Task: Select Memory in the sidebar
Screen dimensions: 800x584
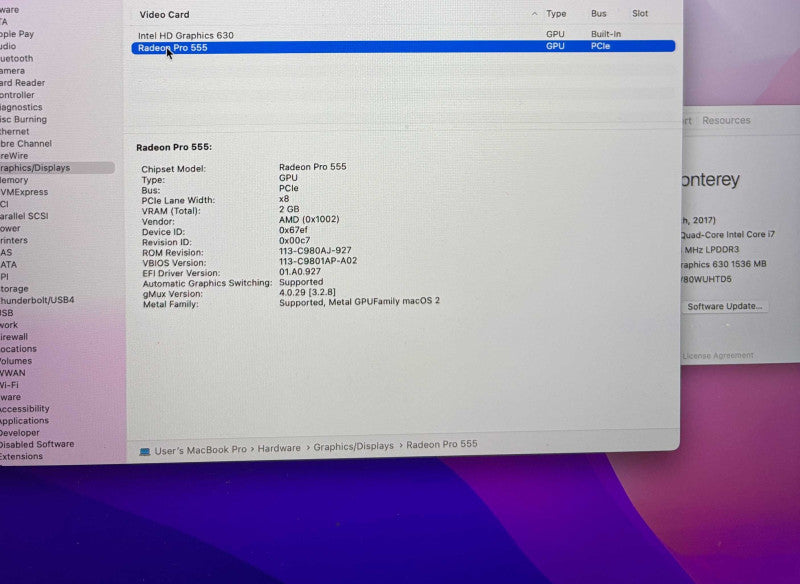Action: 14,180
